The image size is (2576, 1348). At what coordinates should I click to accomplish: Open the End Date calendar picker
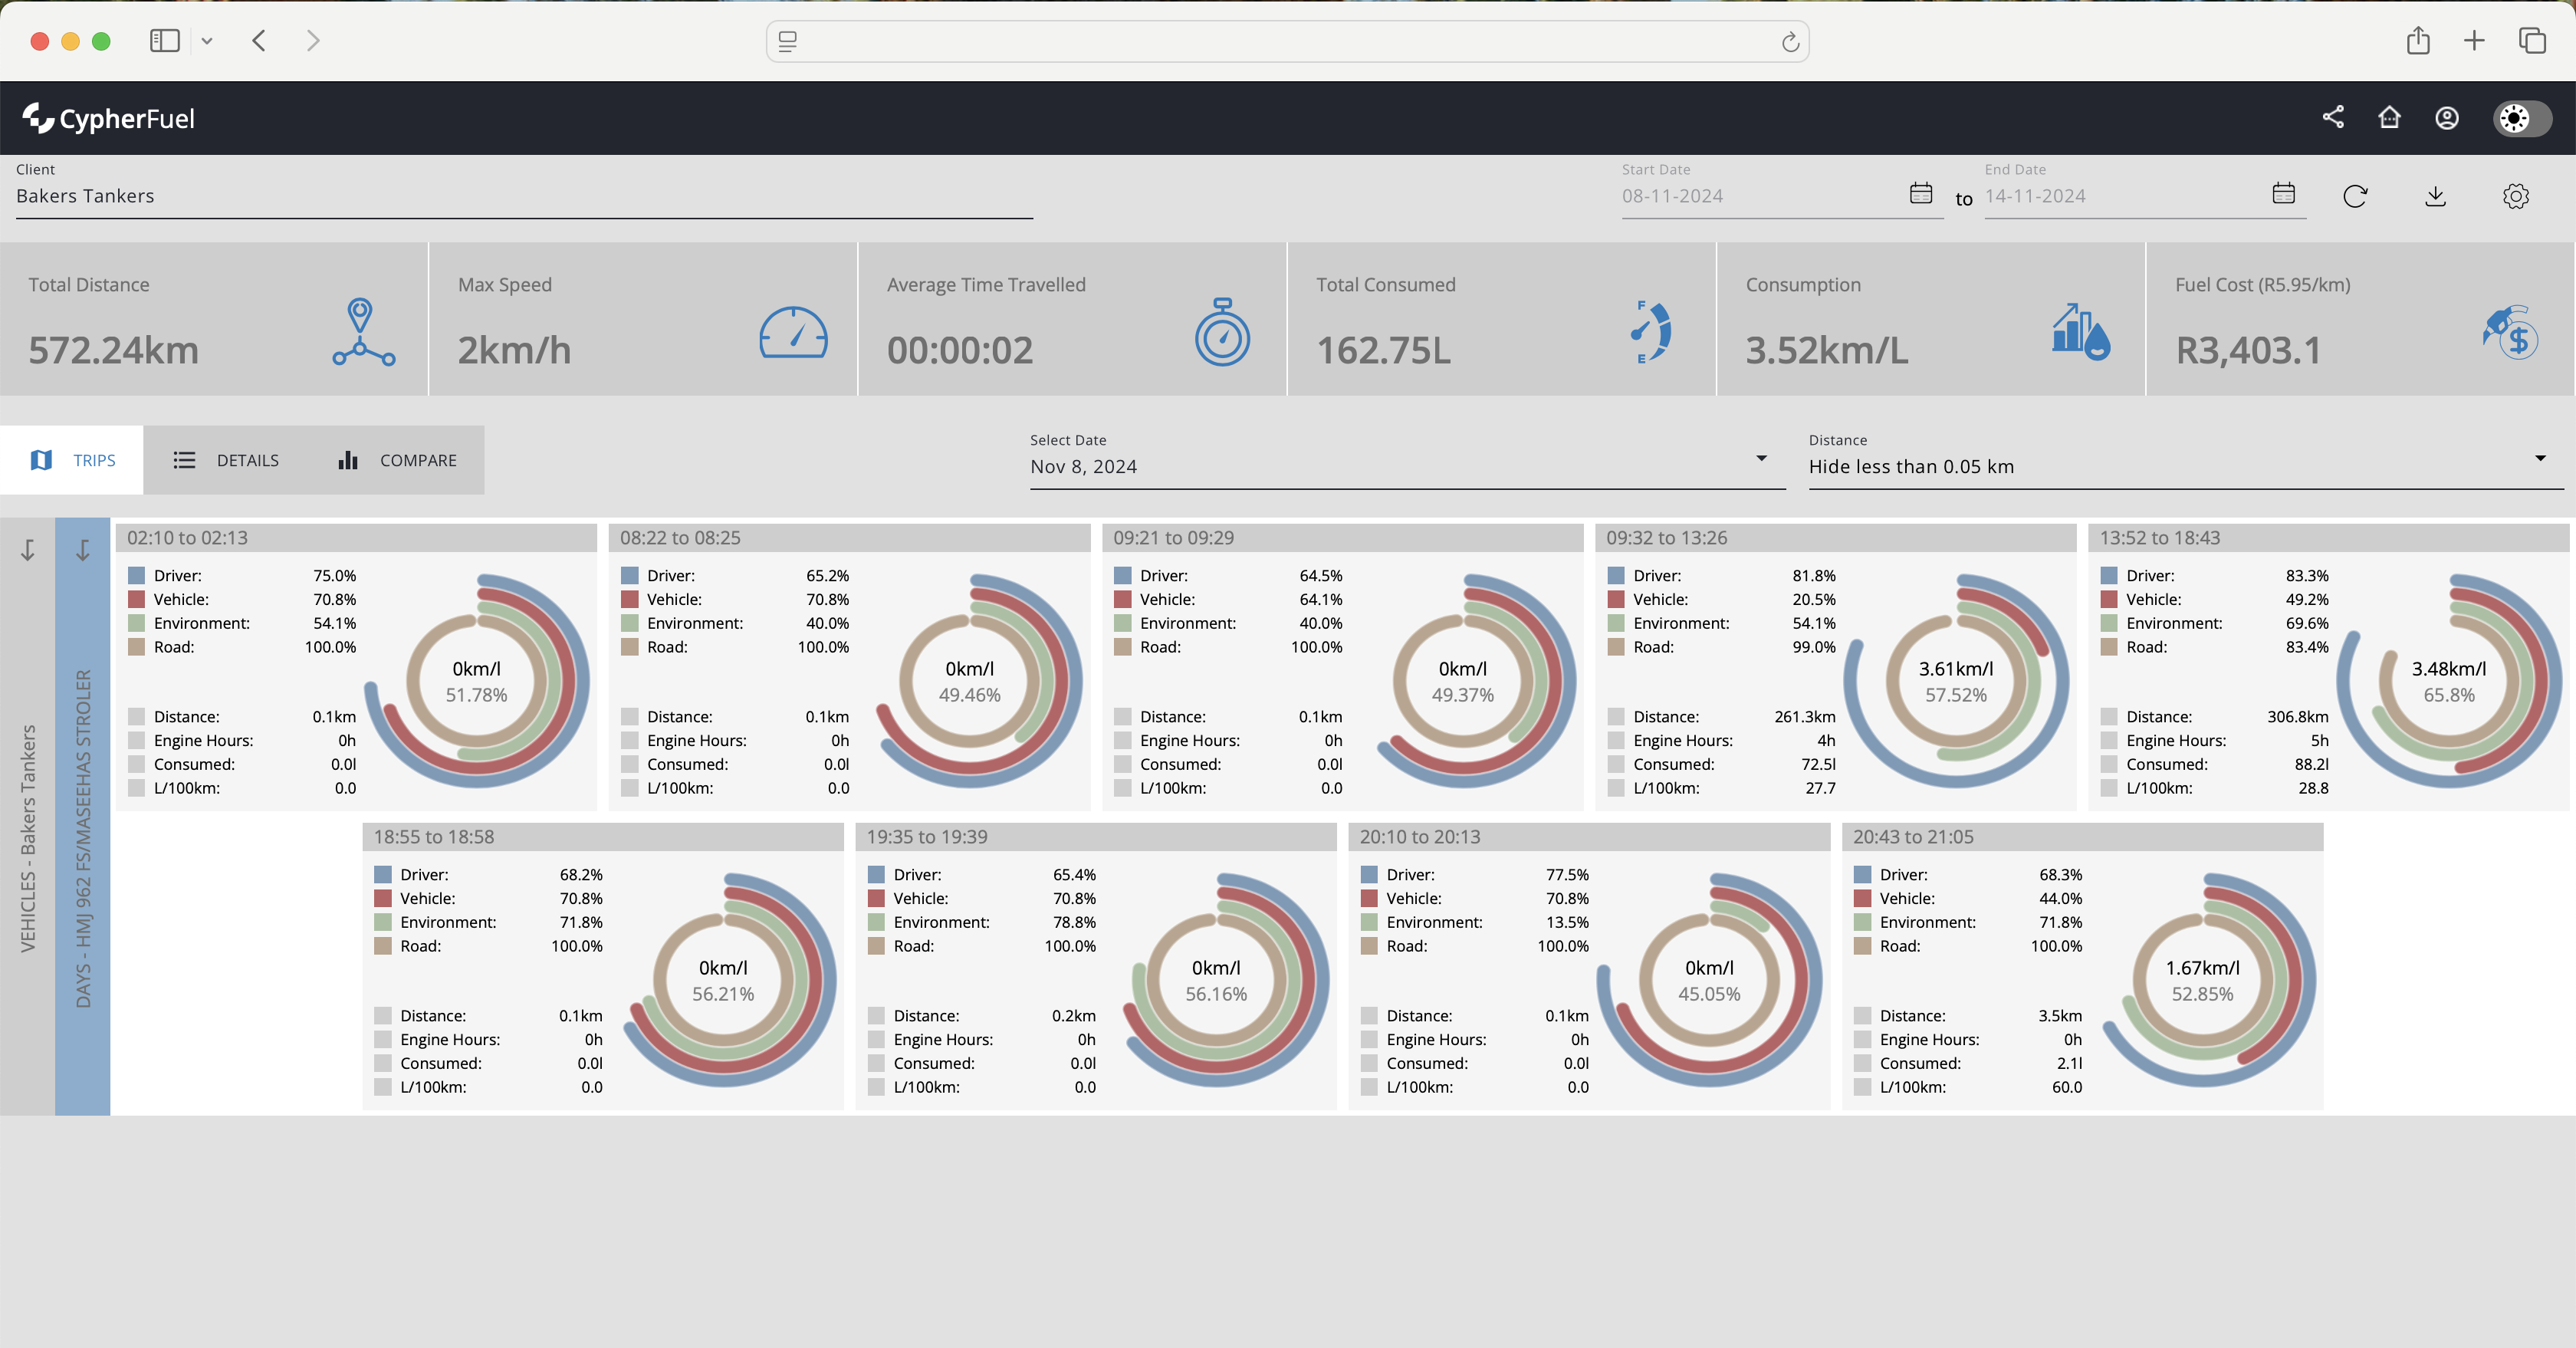point(2283,193)
